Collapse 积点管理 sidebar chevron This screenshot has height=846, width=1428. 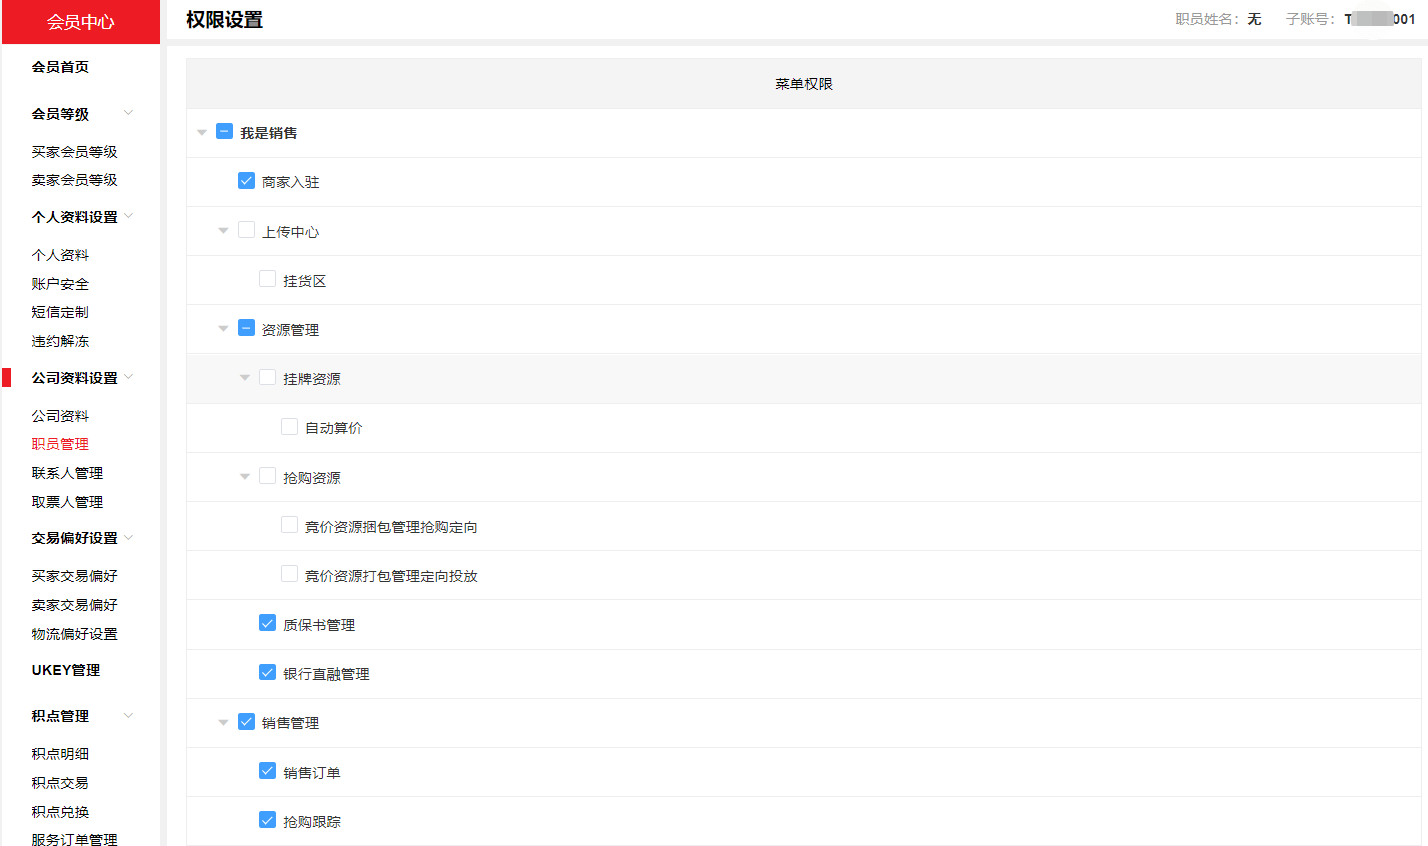(128, 716)
